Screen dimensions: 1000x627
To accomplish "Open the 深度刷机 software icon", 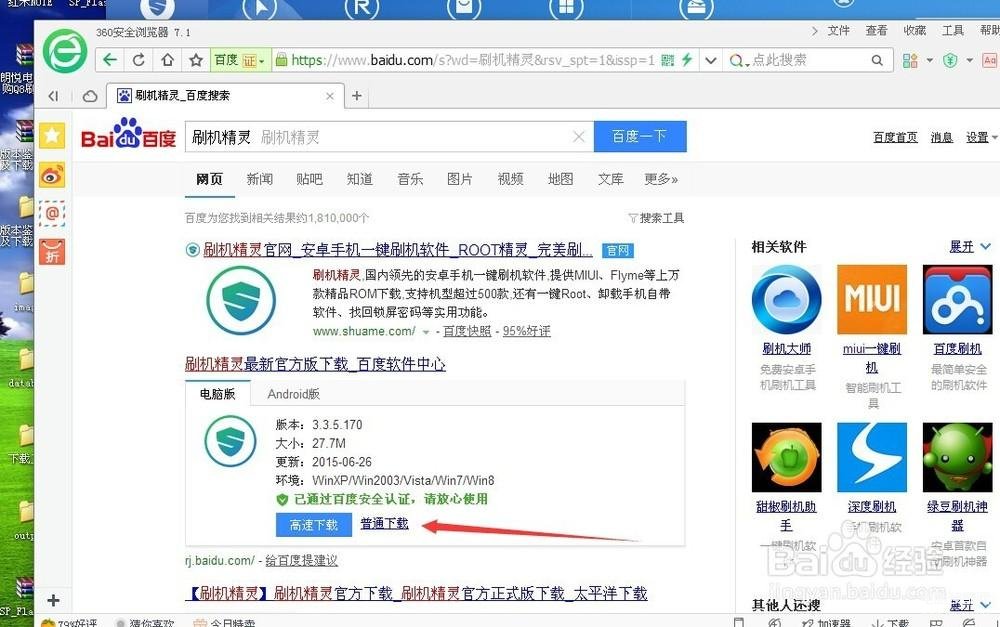I will 872,457.
